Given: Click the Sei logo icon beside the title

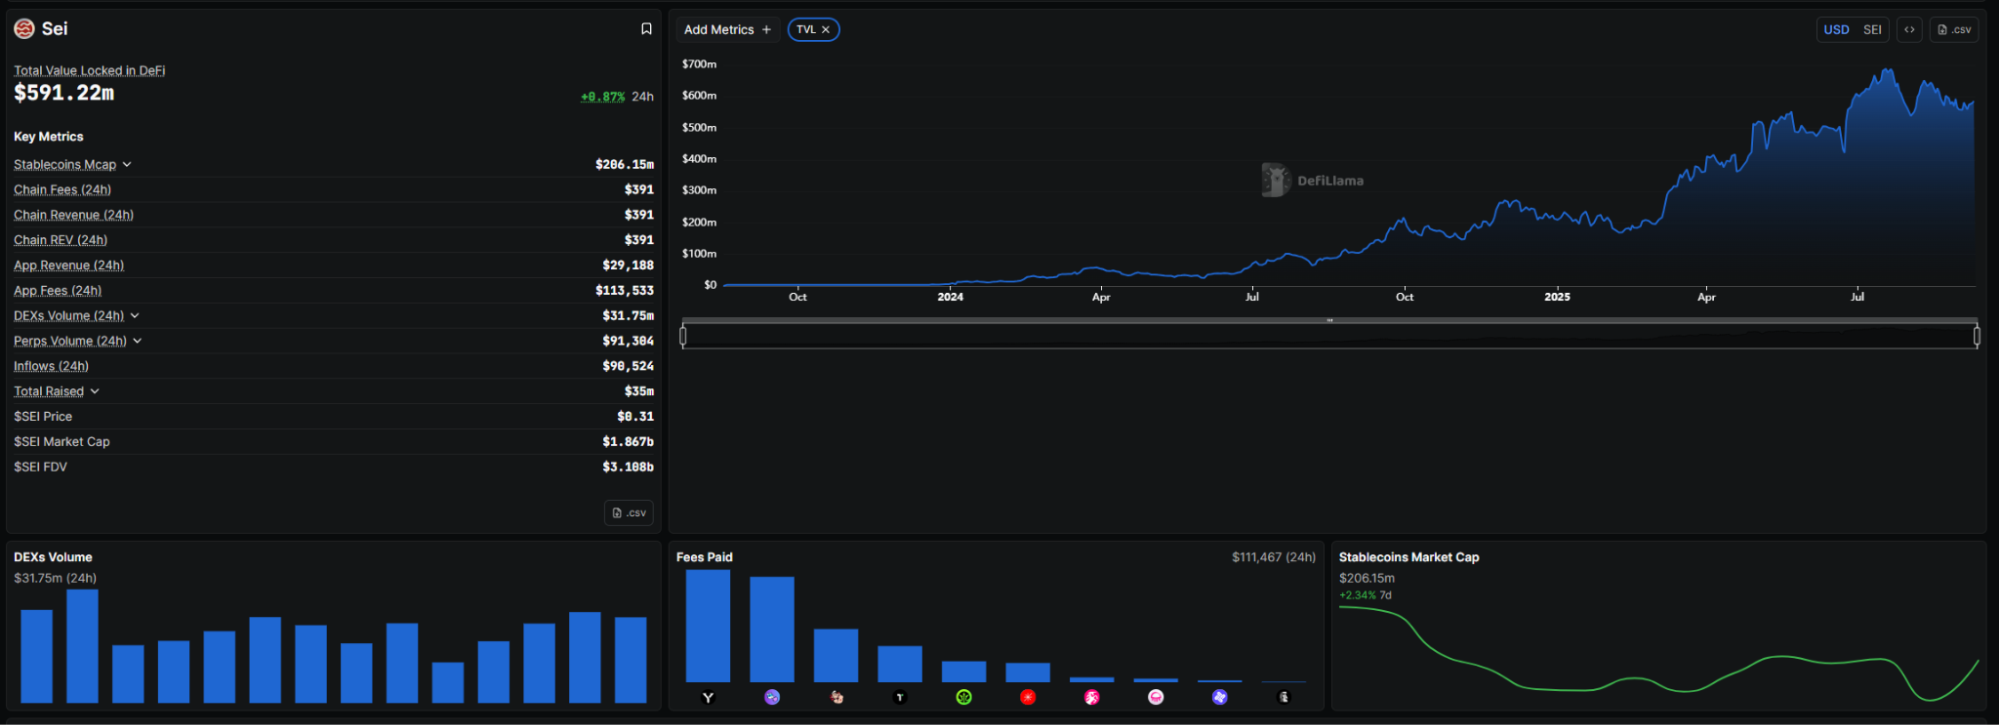Looking at the screenshot, I should 24,29.
